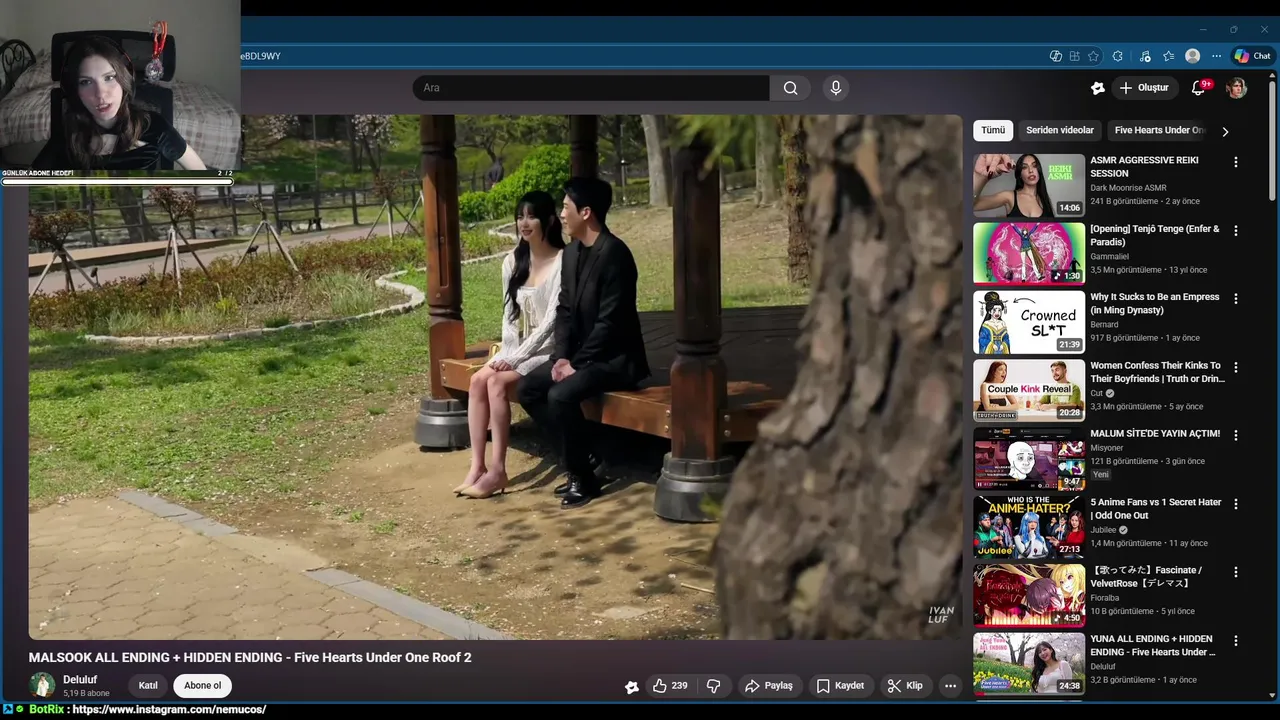The height and width of the screenshot is (720, 1280).
Task: Open options for ASMR Aggressive Reiki video
Action: point(1235,162)
